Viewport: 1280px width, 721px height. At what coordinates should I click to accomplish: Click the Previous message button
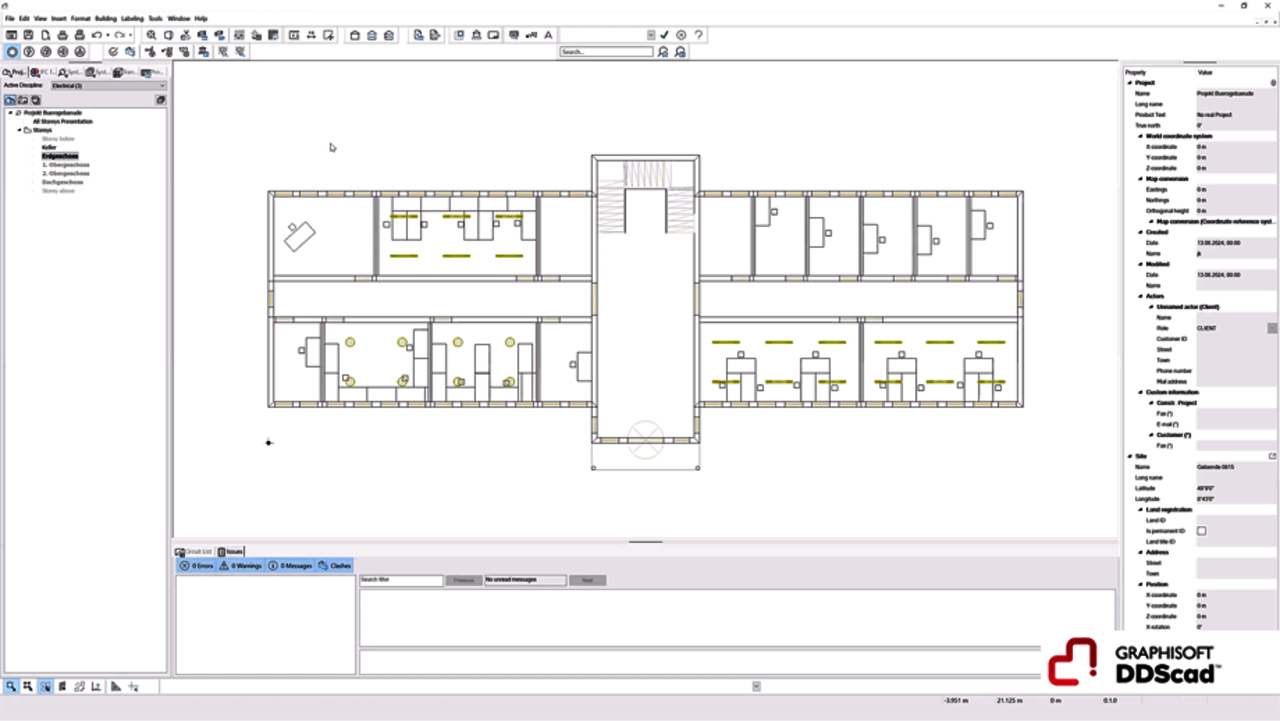(x=463, y=580)
